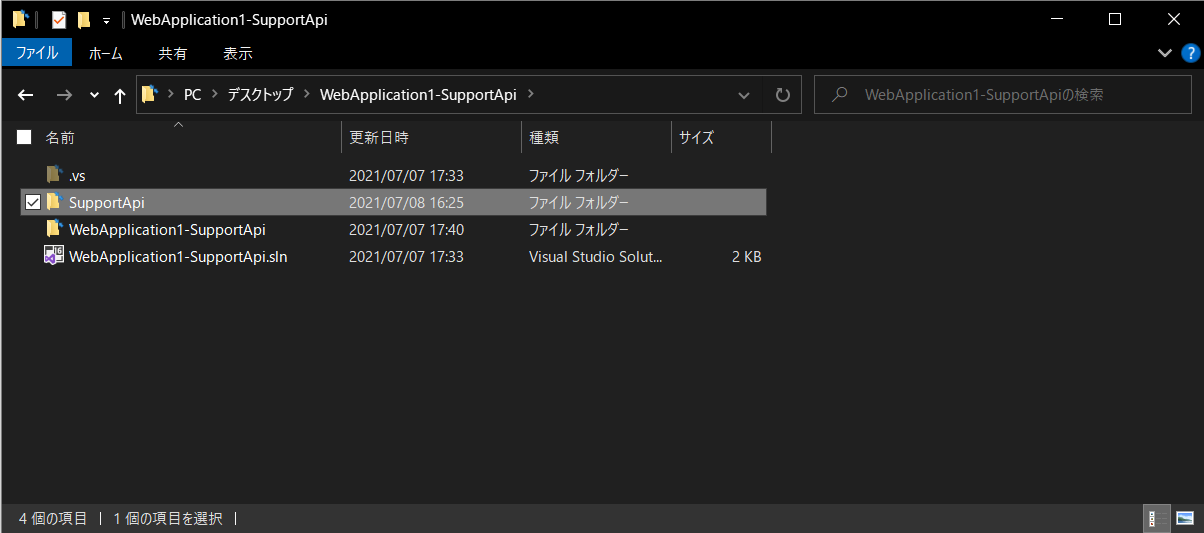Expand the chevron after WebApplication1-SupportApi breadcrumb

[x=530, y=95]
